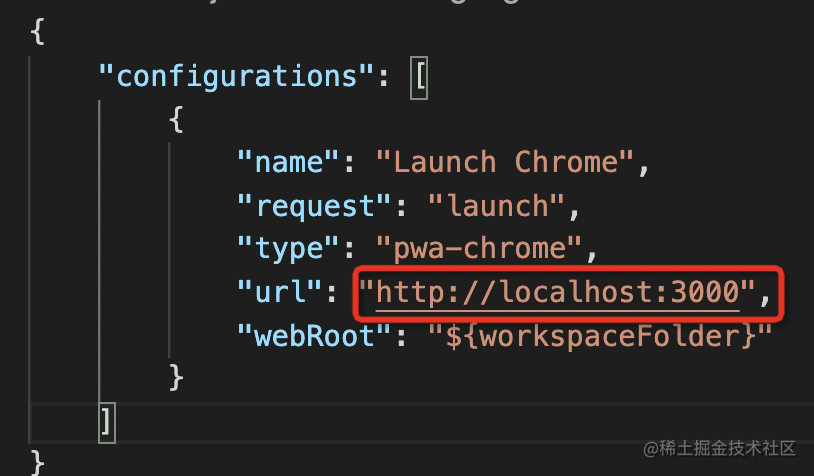Click the "pwa-chrome" value
This screenshot has height=476, width=814.
(x=479, y=249)
